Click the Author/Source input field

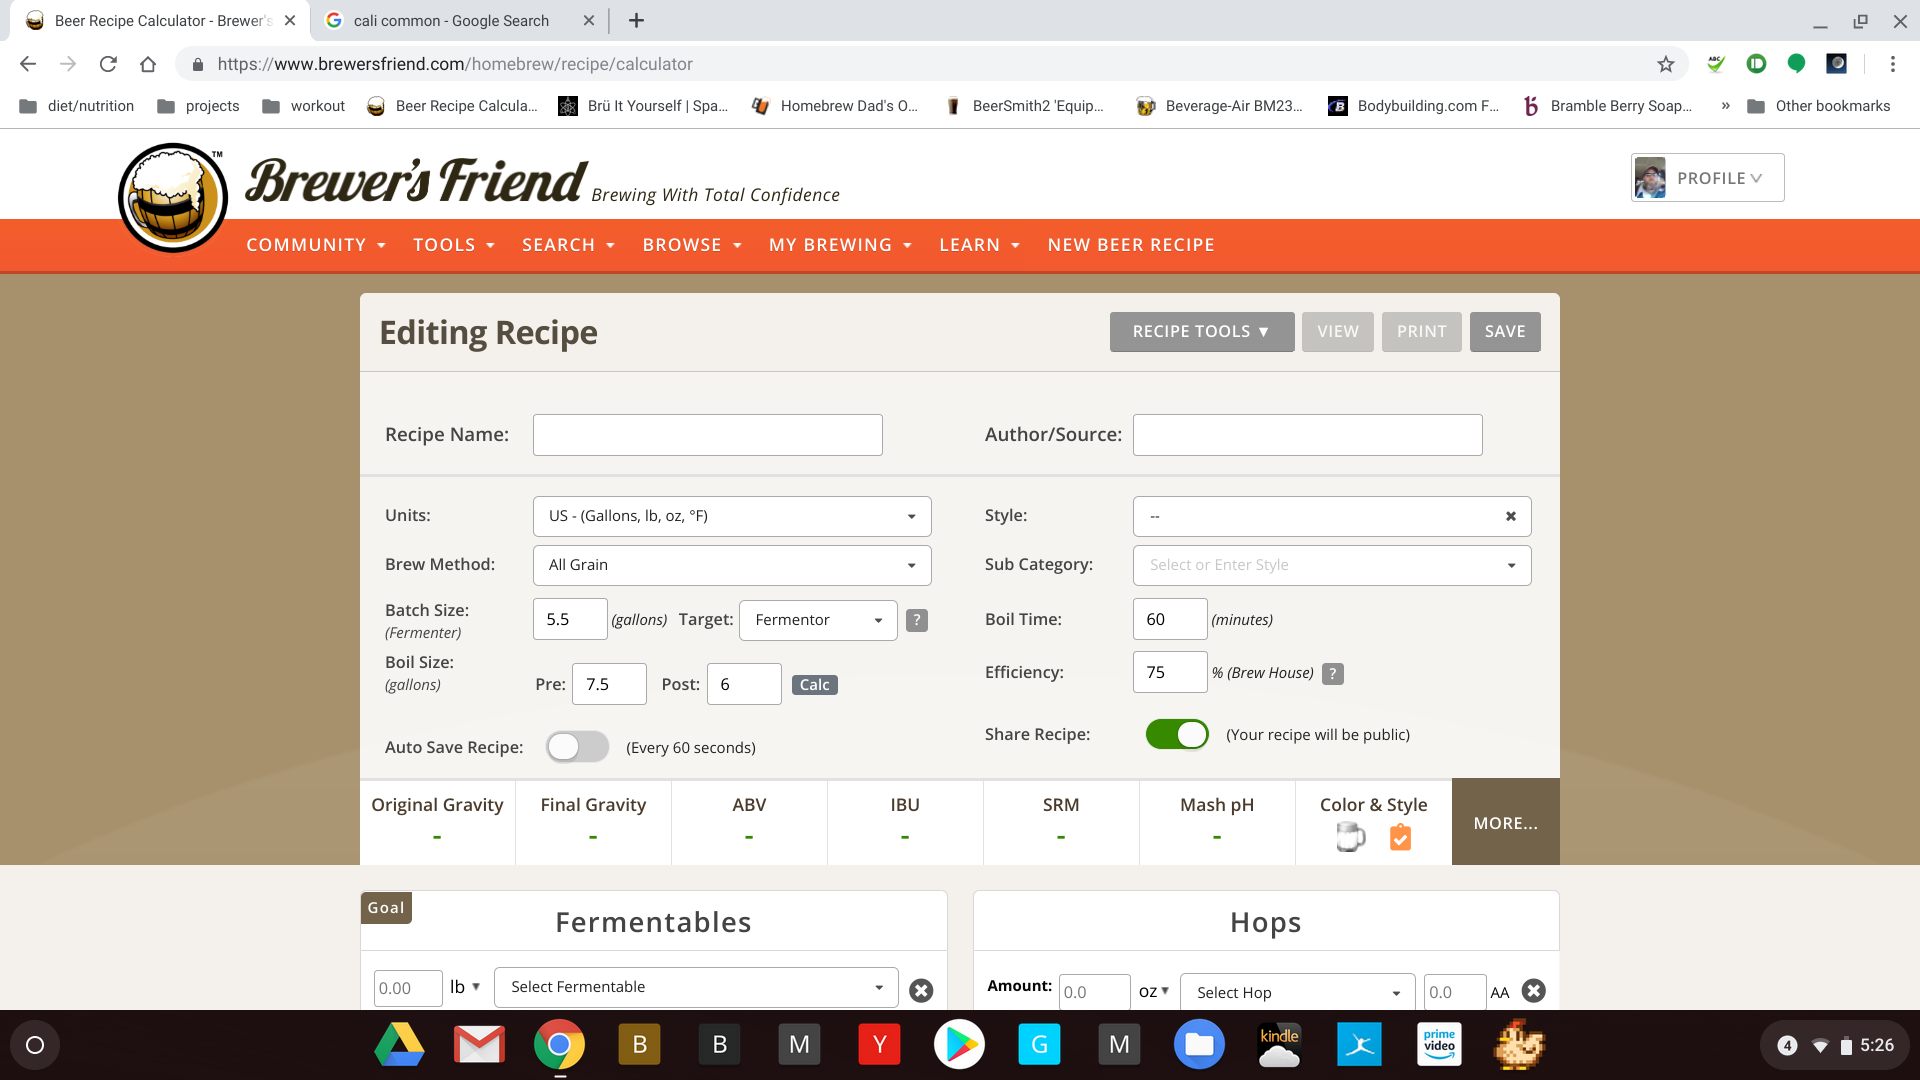coord(1308,435)
